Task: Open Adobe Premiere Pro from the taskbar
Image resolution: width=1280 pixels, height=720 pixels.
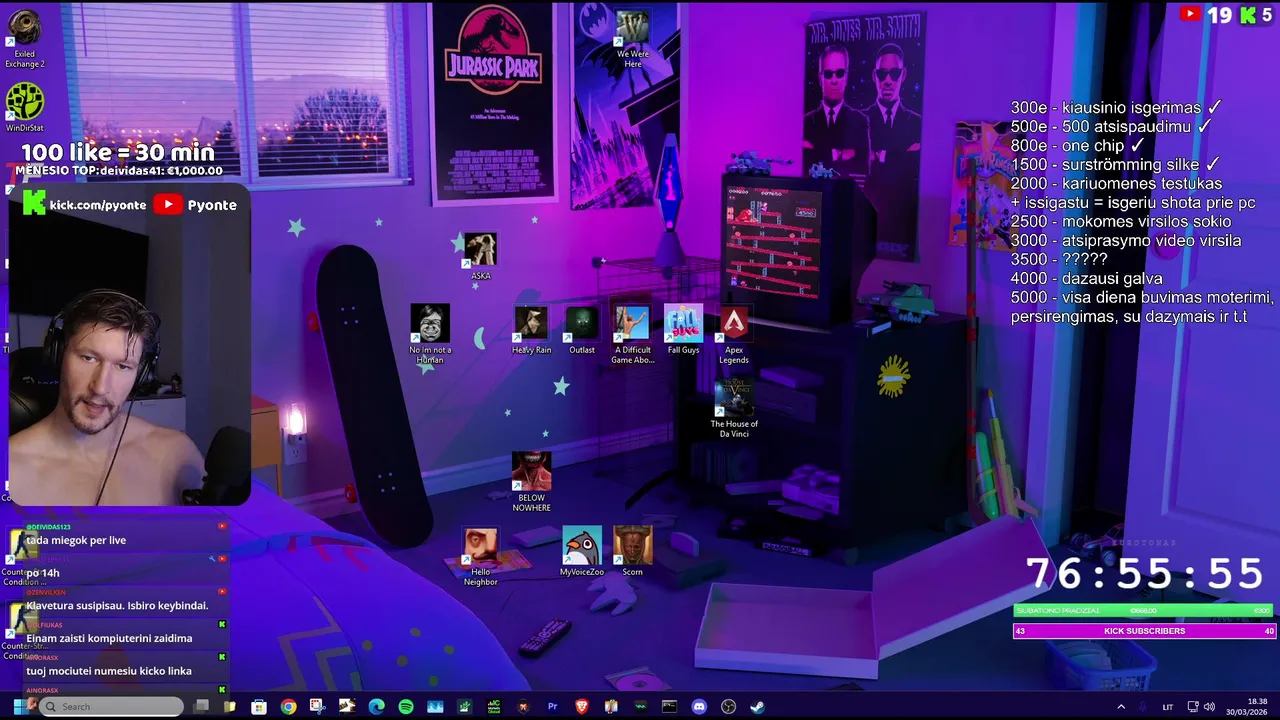Action: coord(552,707)
